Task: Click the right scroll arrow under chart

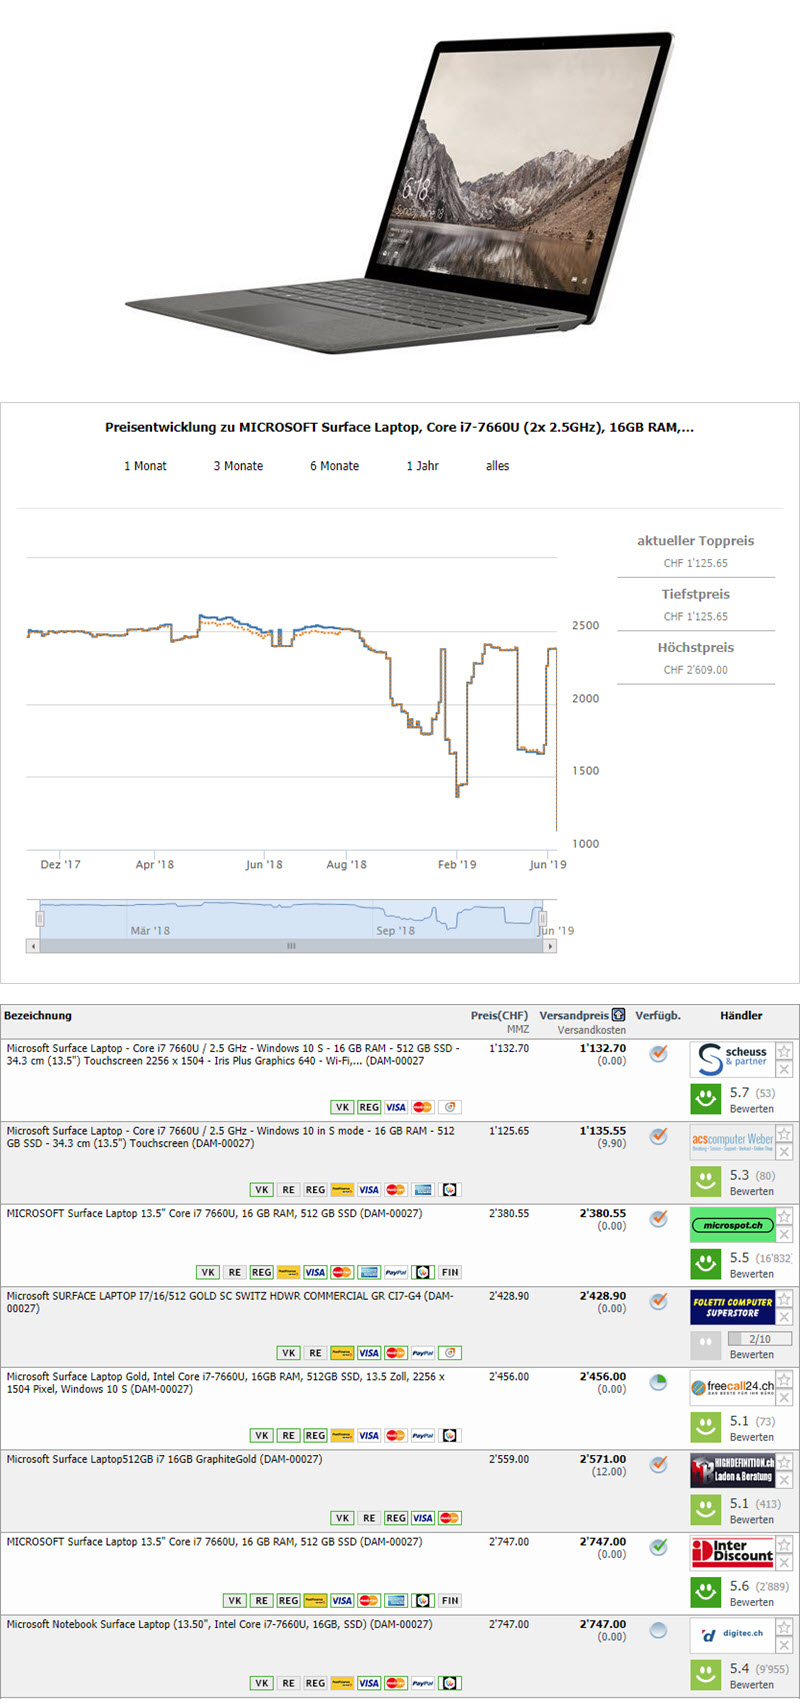Action: (549, 945)
